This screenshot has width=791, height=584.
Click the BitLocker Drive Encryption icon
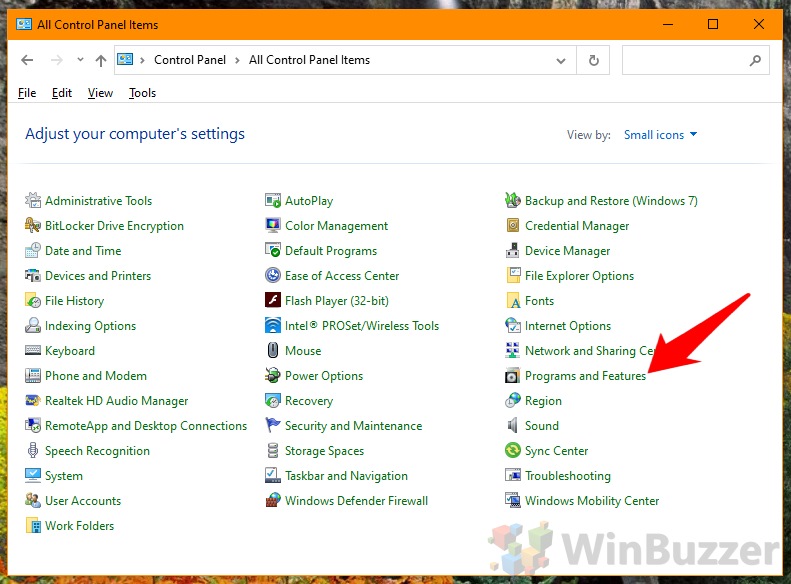pos(33,225)
